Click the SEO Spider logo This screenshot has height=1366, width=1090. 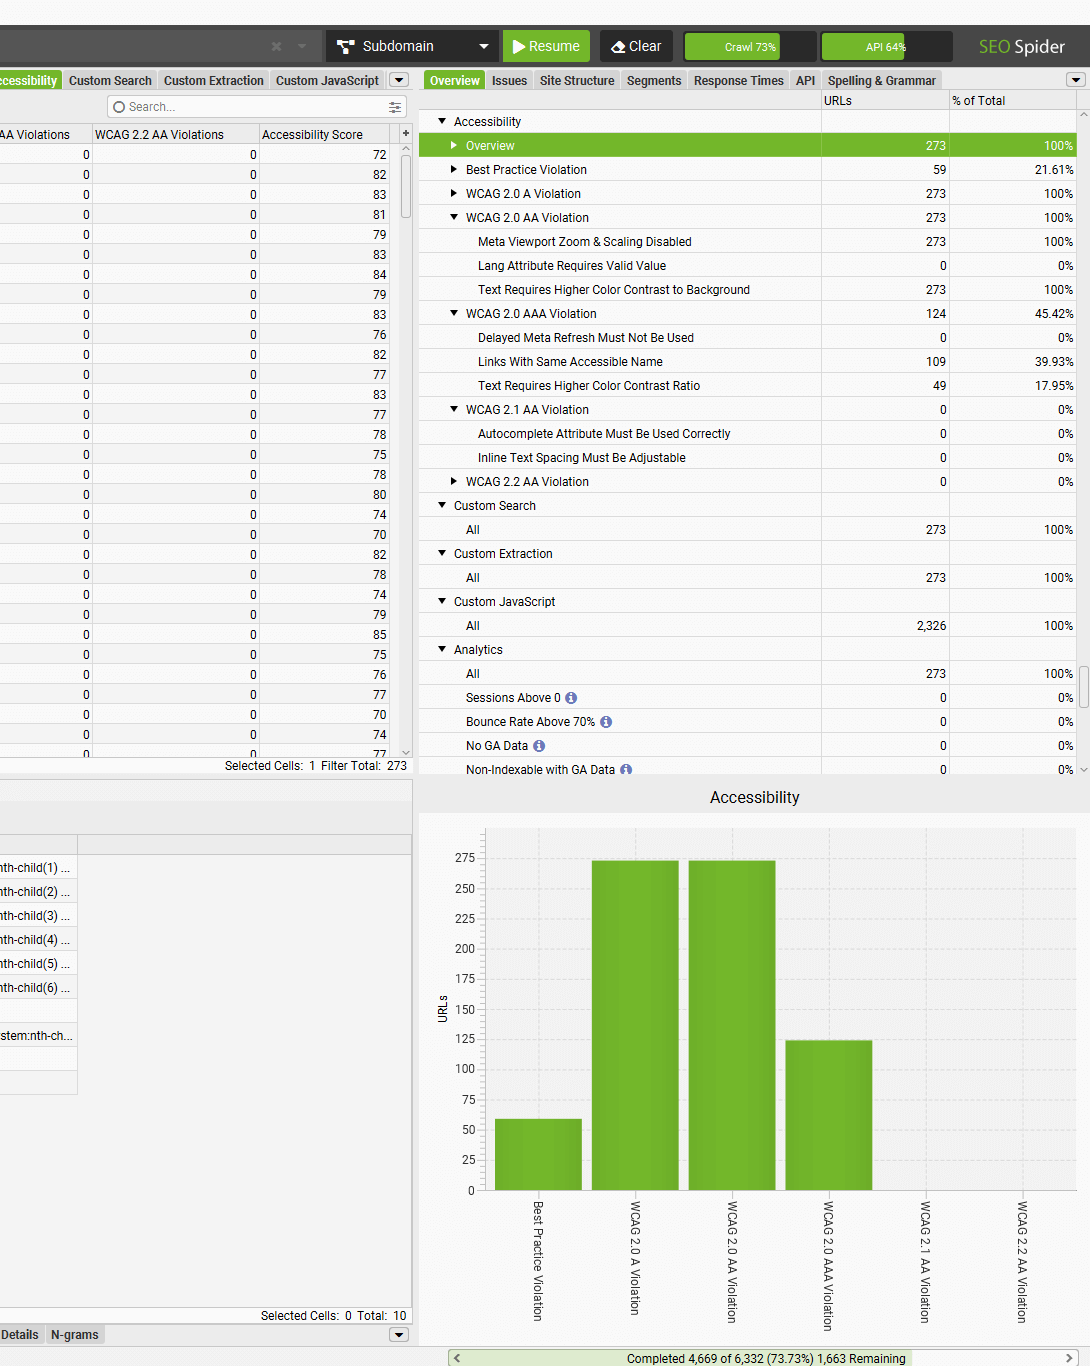click(1021, 47)
